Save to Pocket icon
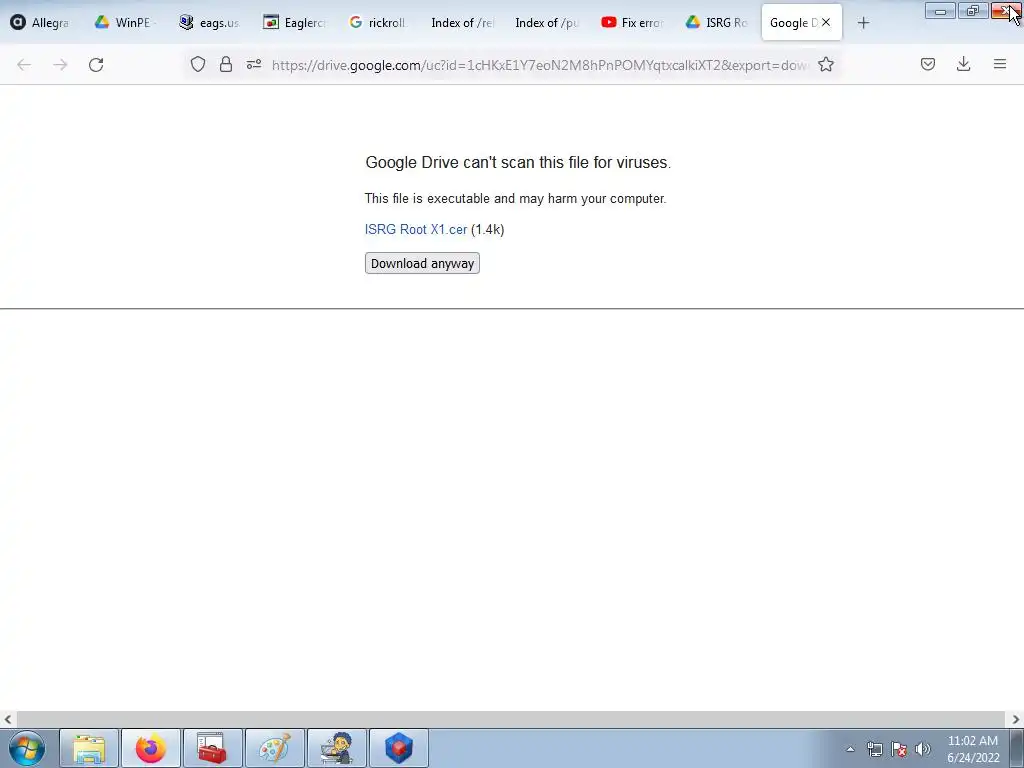 coord(927,64)
